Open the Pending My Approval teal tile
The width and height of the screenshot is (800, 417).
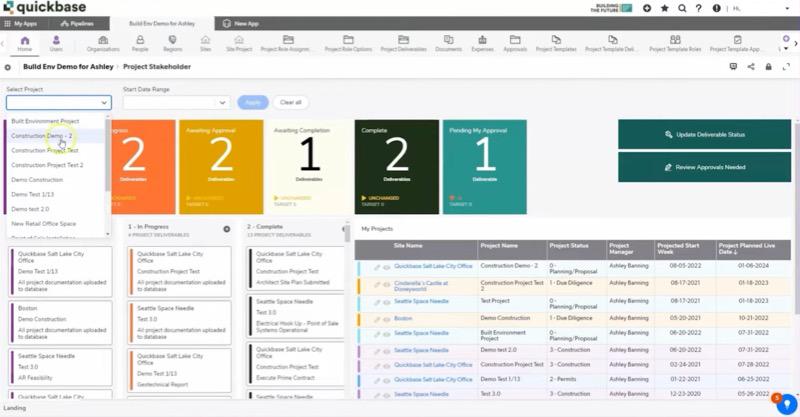pyautogui.click(x=485, y=167)
